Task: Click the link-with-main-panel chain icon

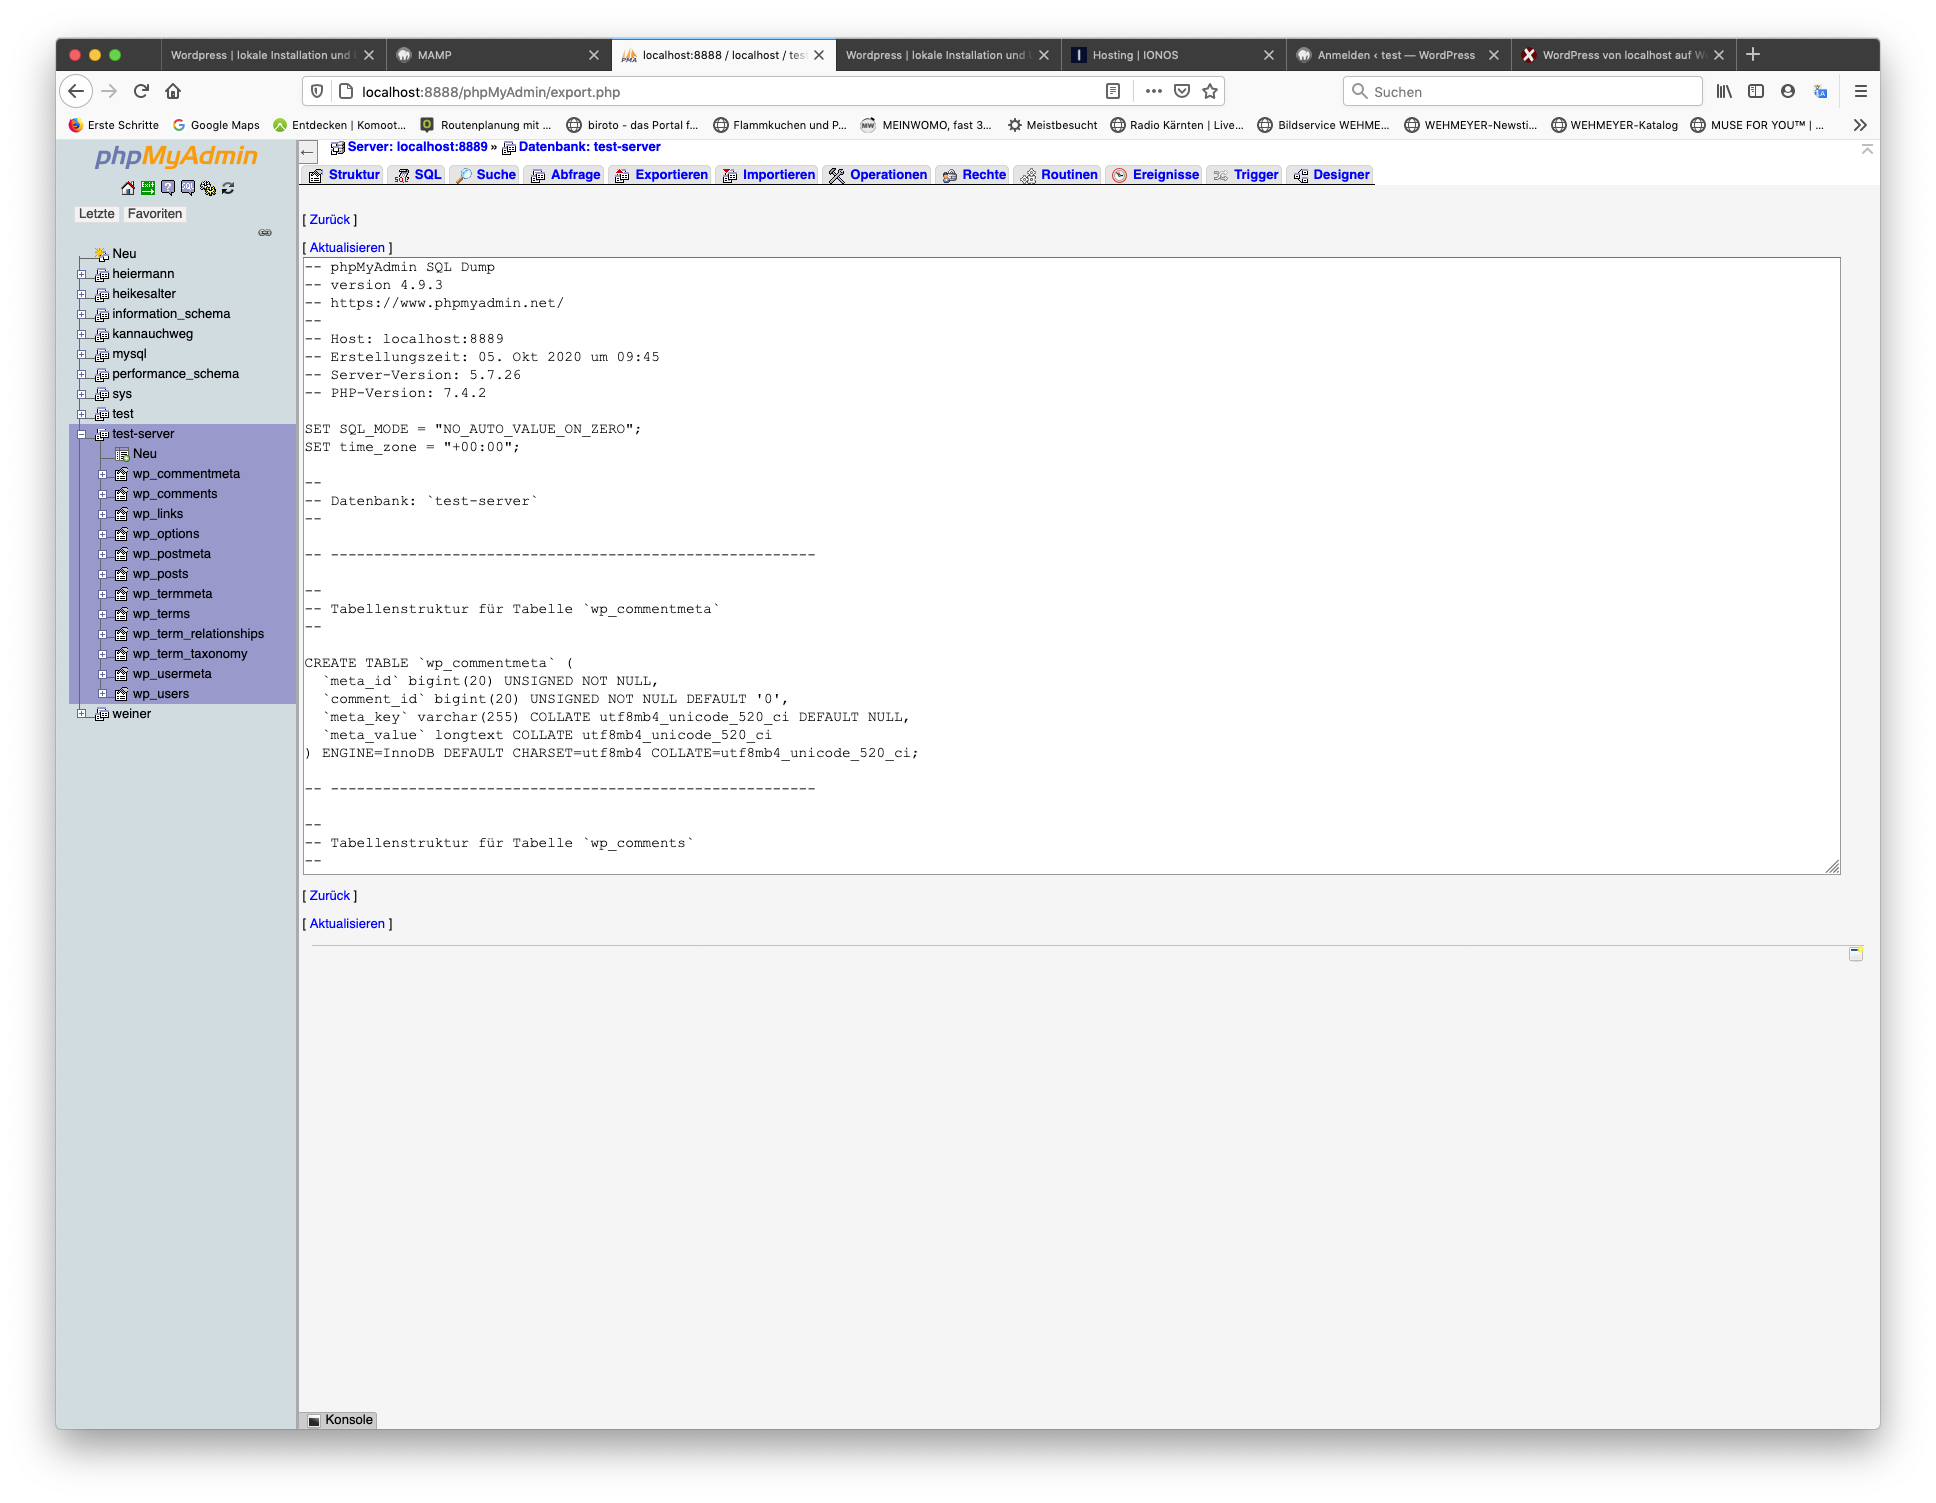Action: [x=265, y=233]
